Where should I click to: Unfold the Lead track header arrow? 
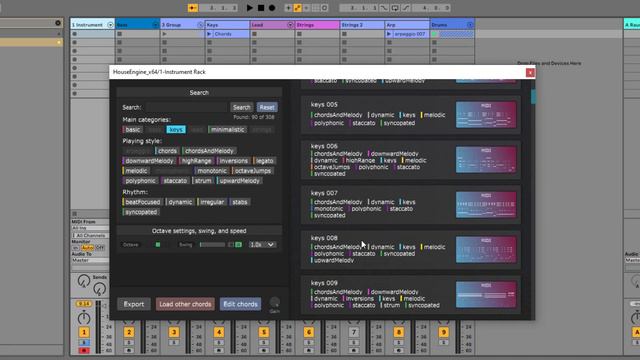pyautogui.click(x=290, y=25)
